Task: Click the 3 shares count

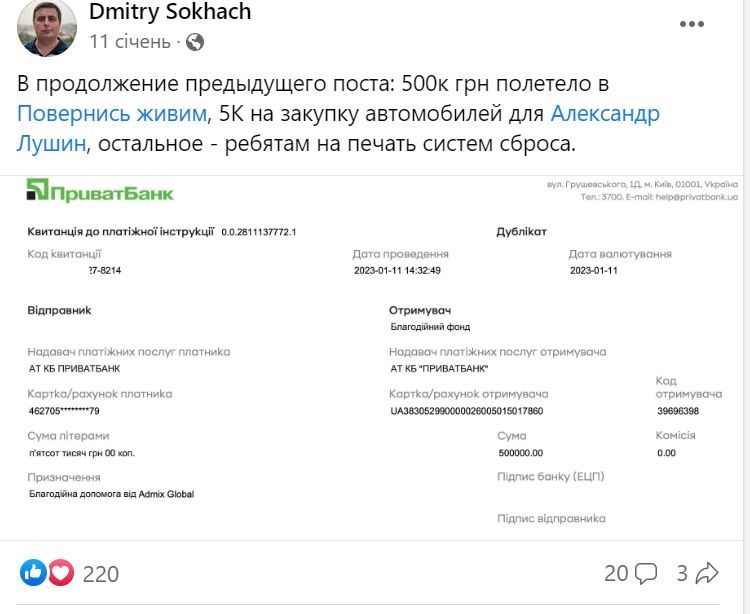Action: (x=682, y=573)
